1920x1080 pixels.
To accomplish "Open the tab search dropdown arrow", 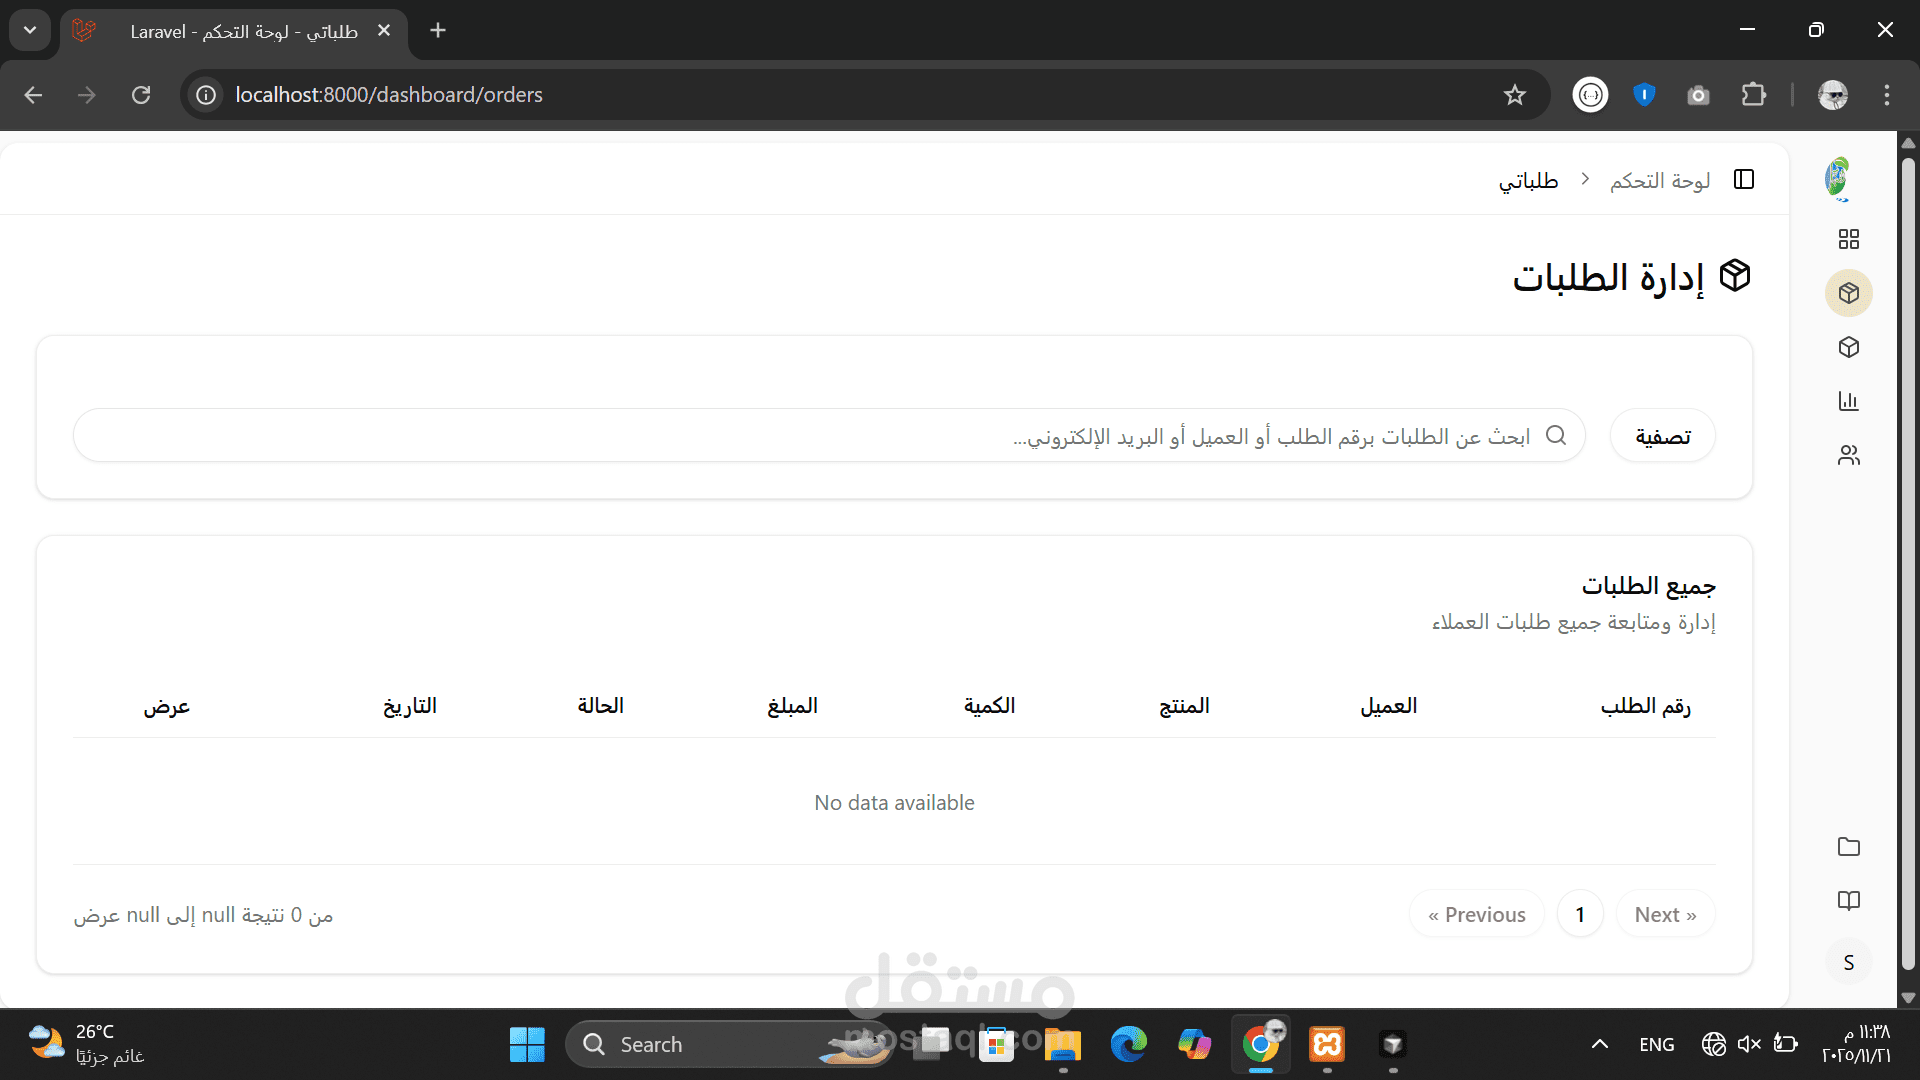I will pyautogui.click(x=30, y=30).
